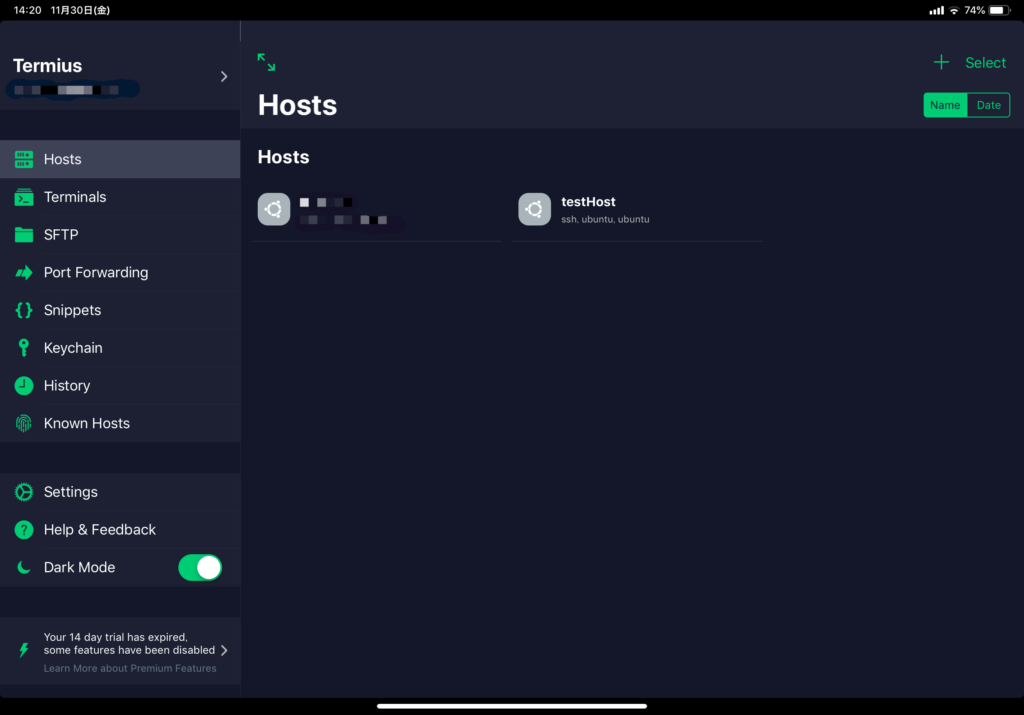This screenshot has width=1024, height=715.
Task: Click the Port Forwarding arrow icon
Action: click(24, 272)
